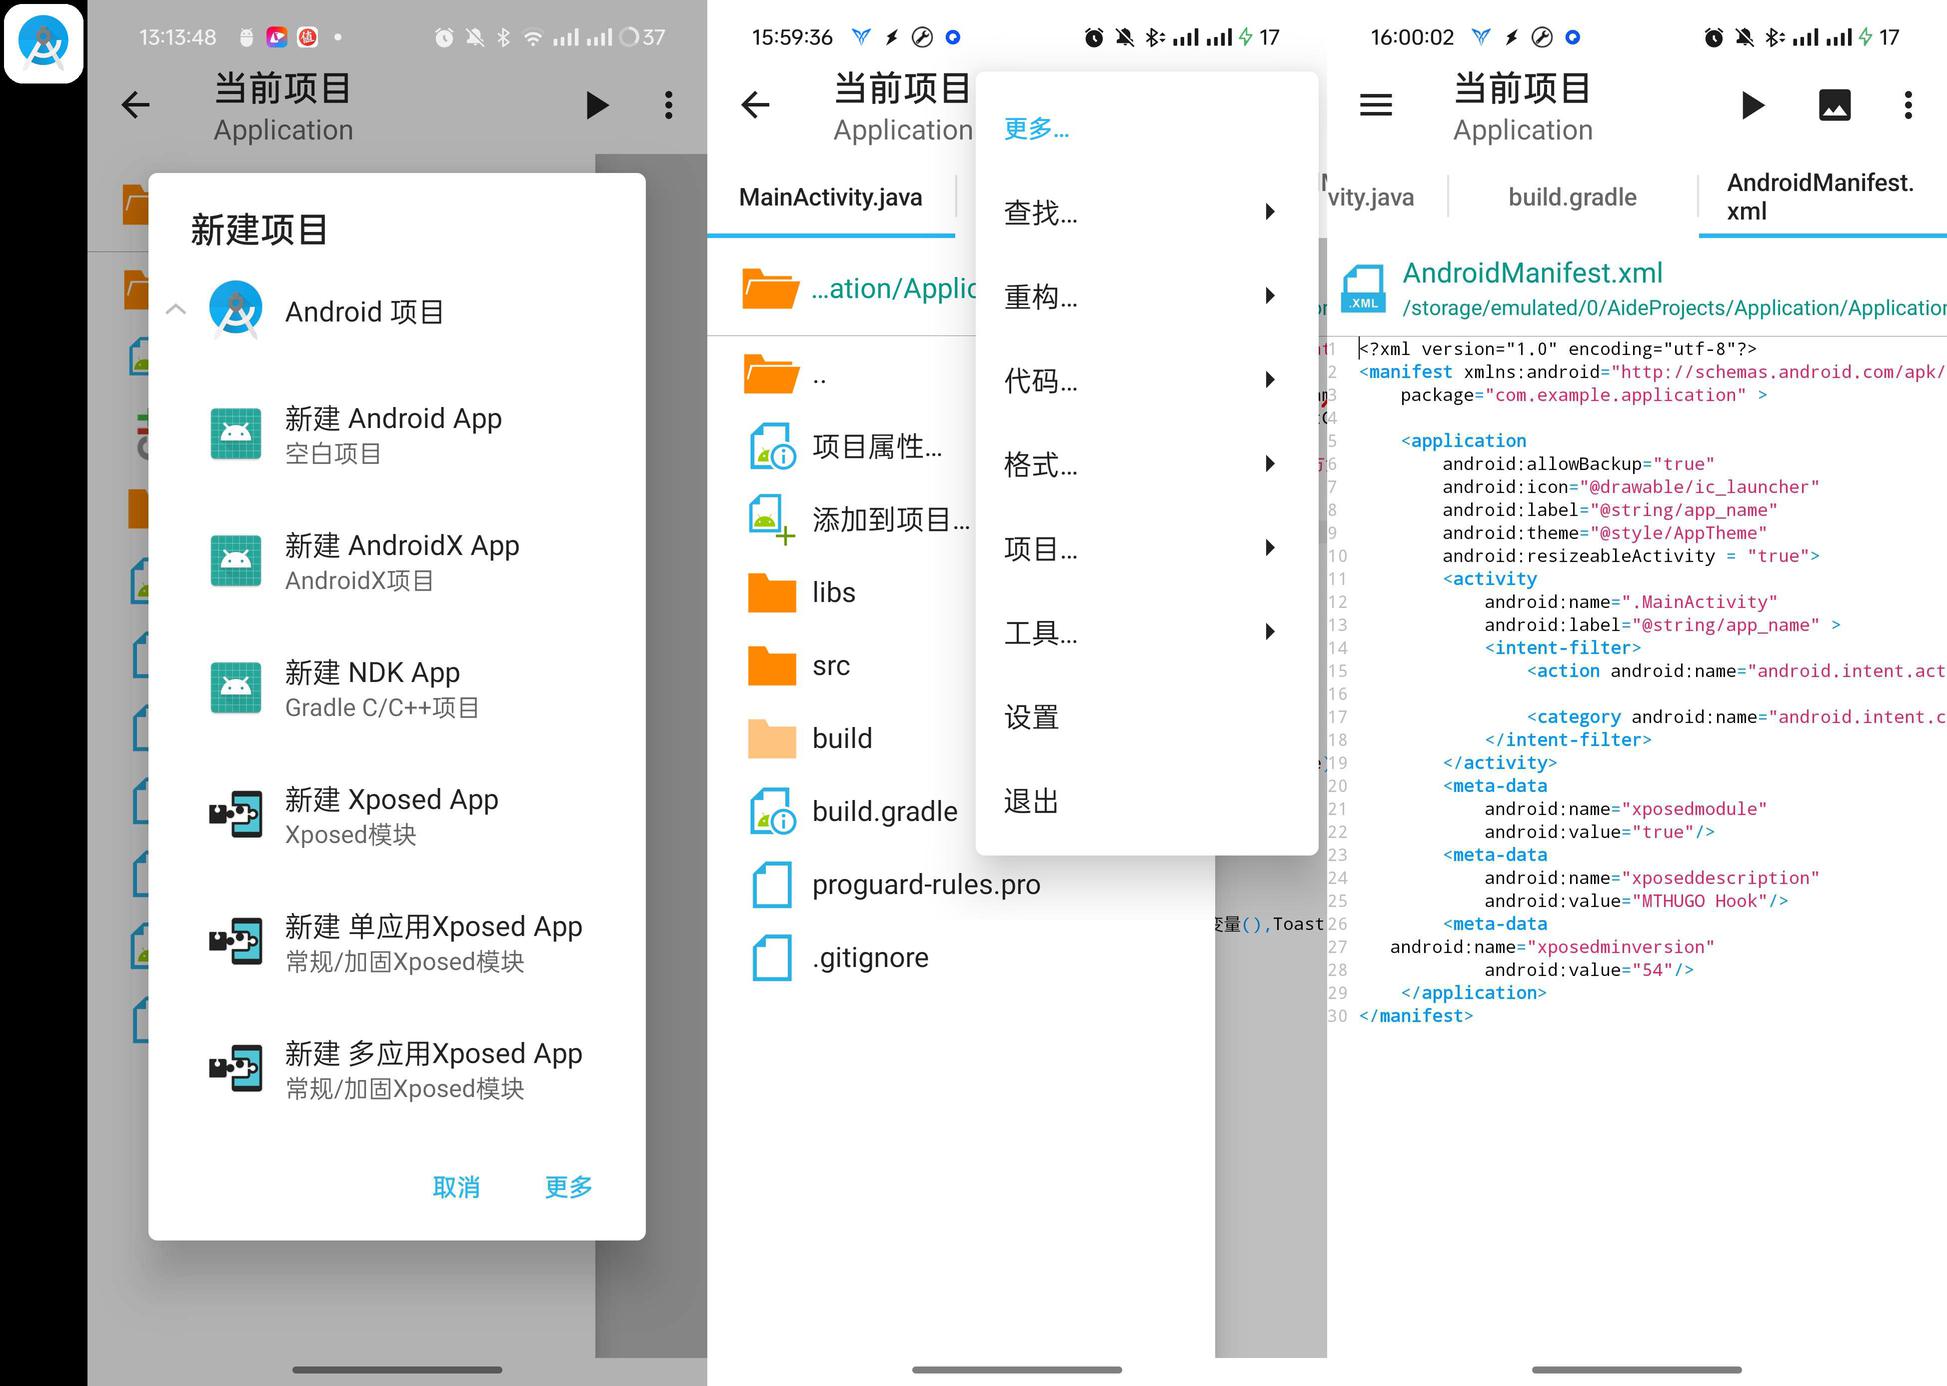Open the image/designer preview icon

point(1834,105)
